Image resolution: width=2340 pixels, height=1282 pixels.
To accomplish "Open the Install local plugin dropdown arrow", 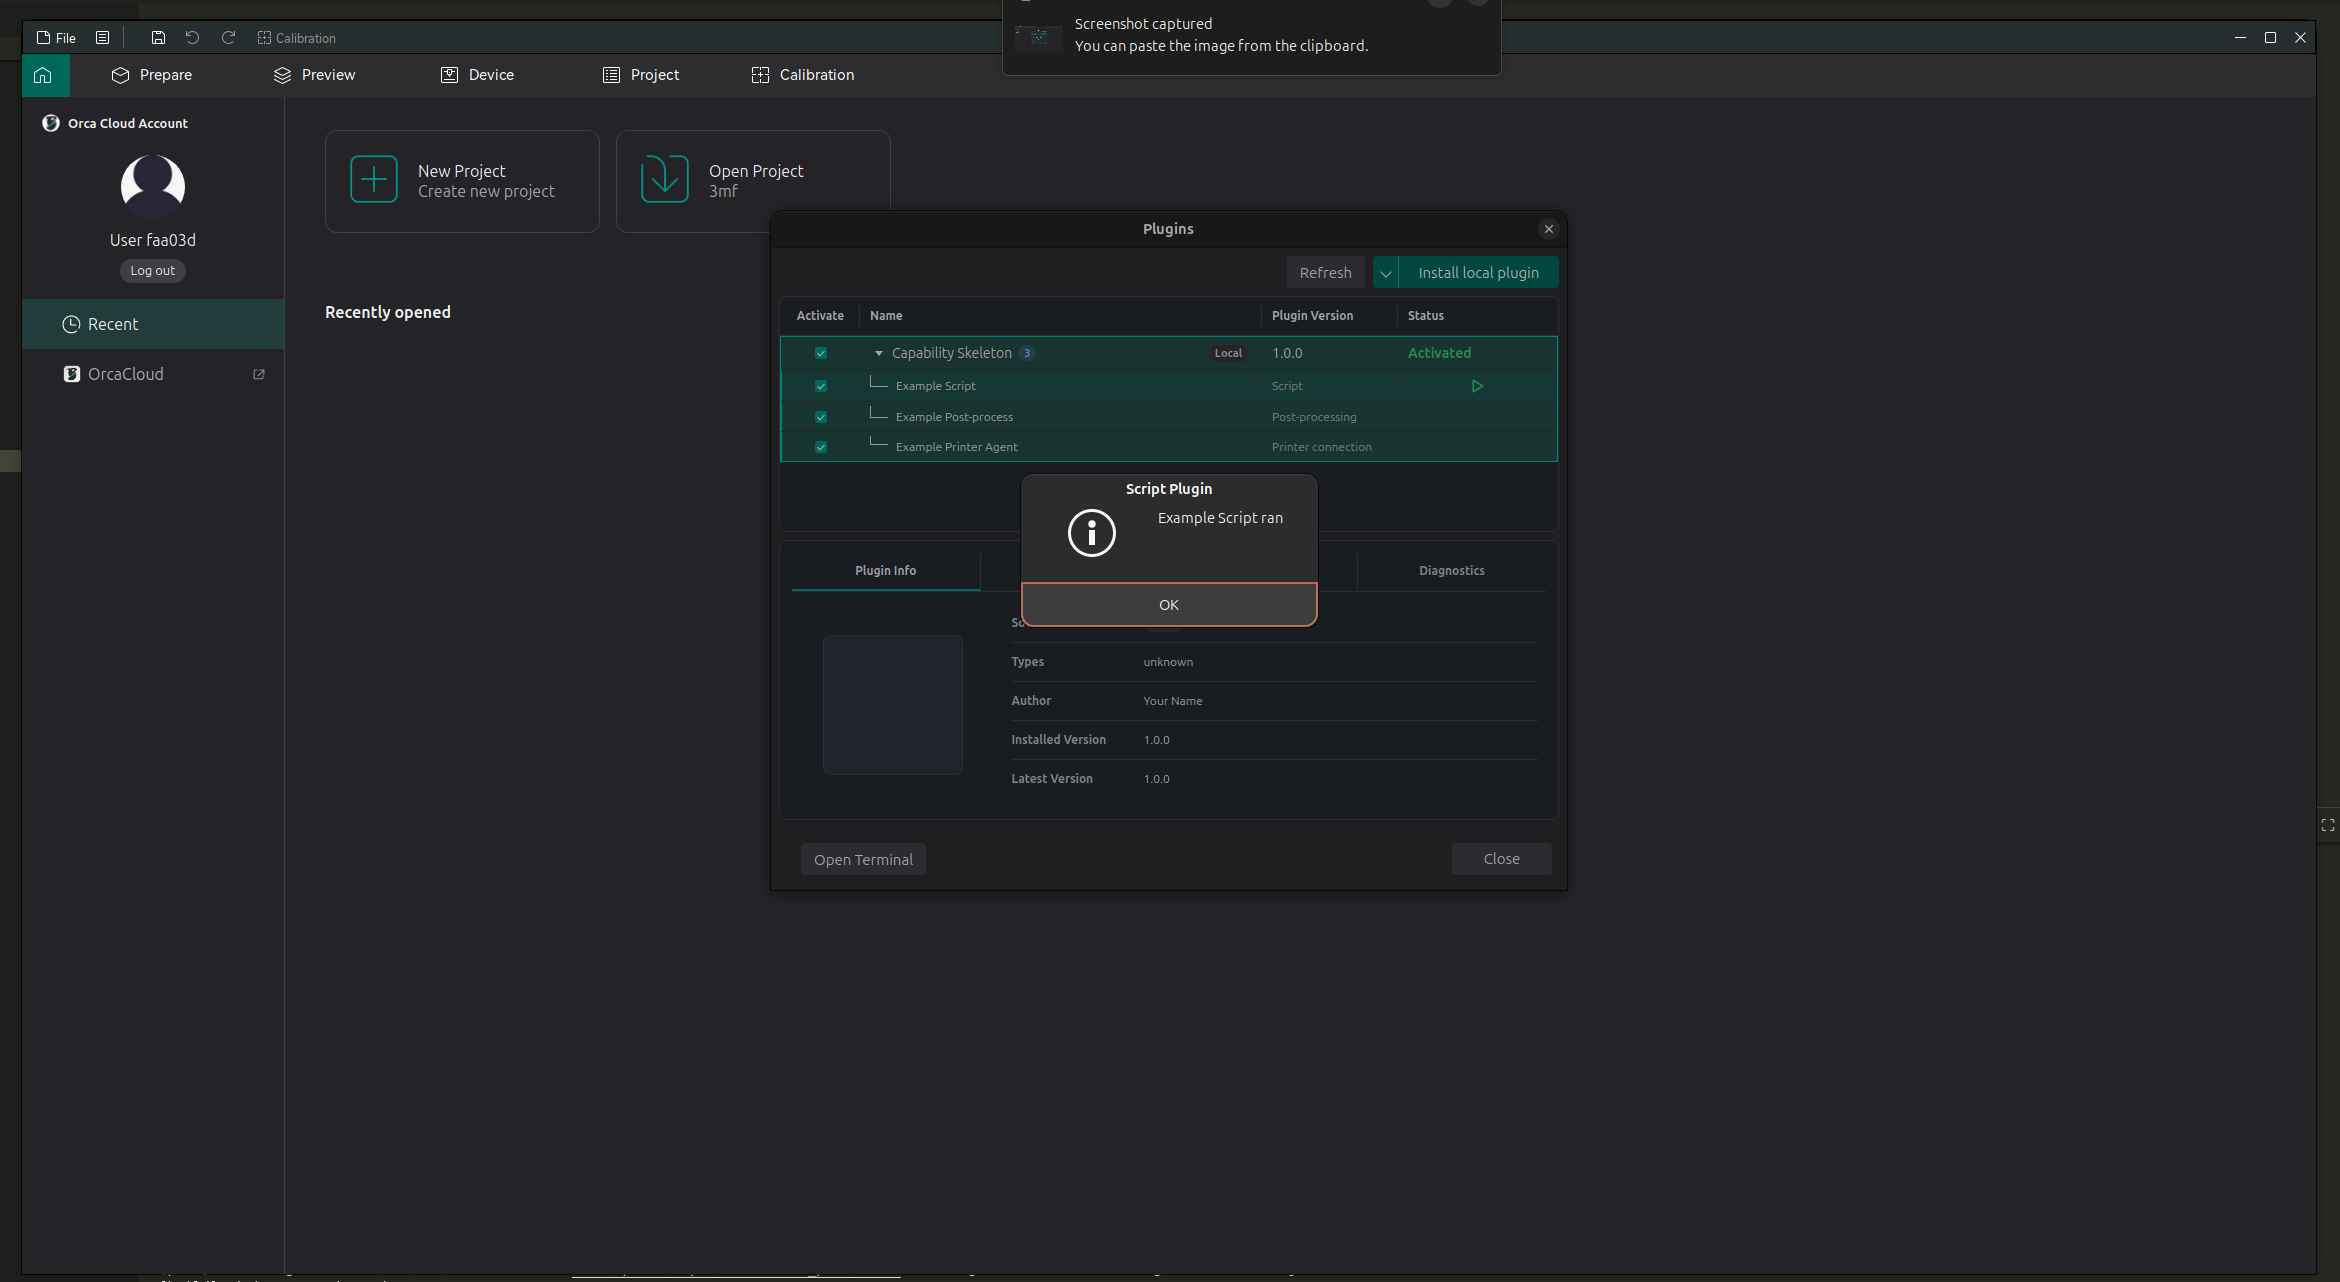I will pyautogui.click(x=1386, y=273).
